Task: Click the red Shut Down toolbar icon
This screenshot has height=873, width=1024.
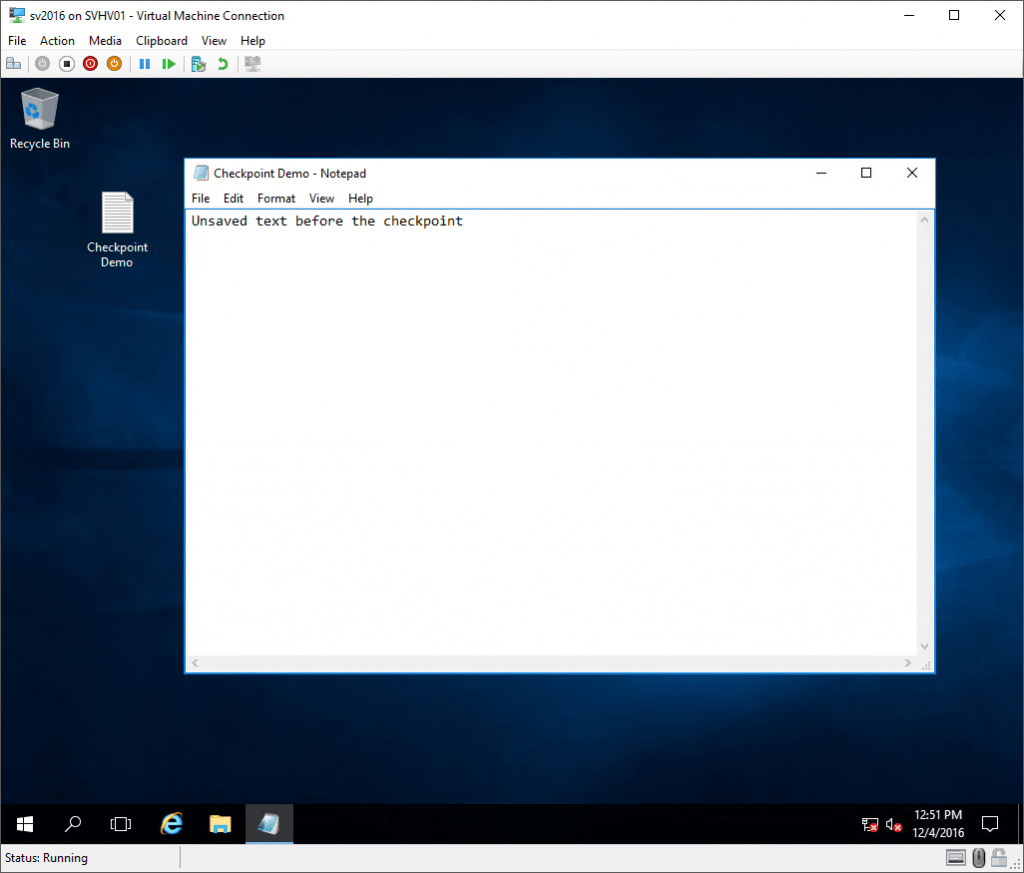Action: pos(91,64)
